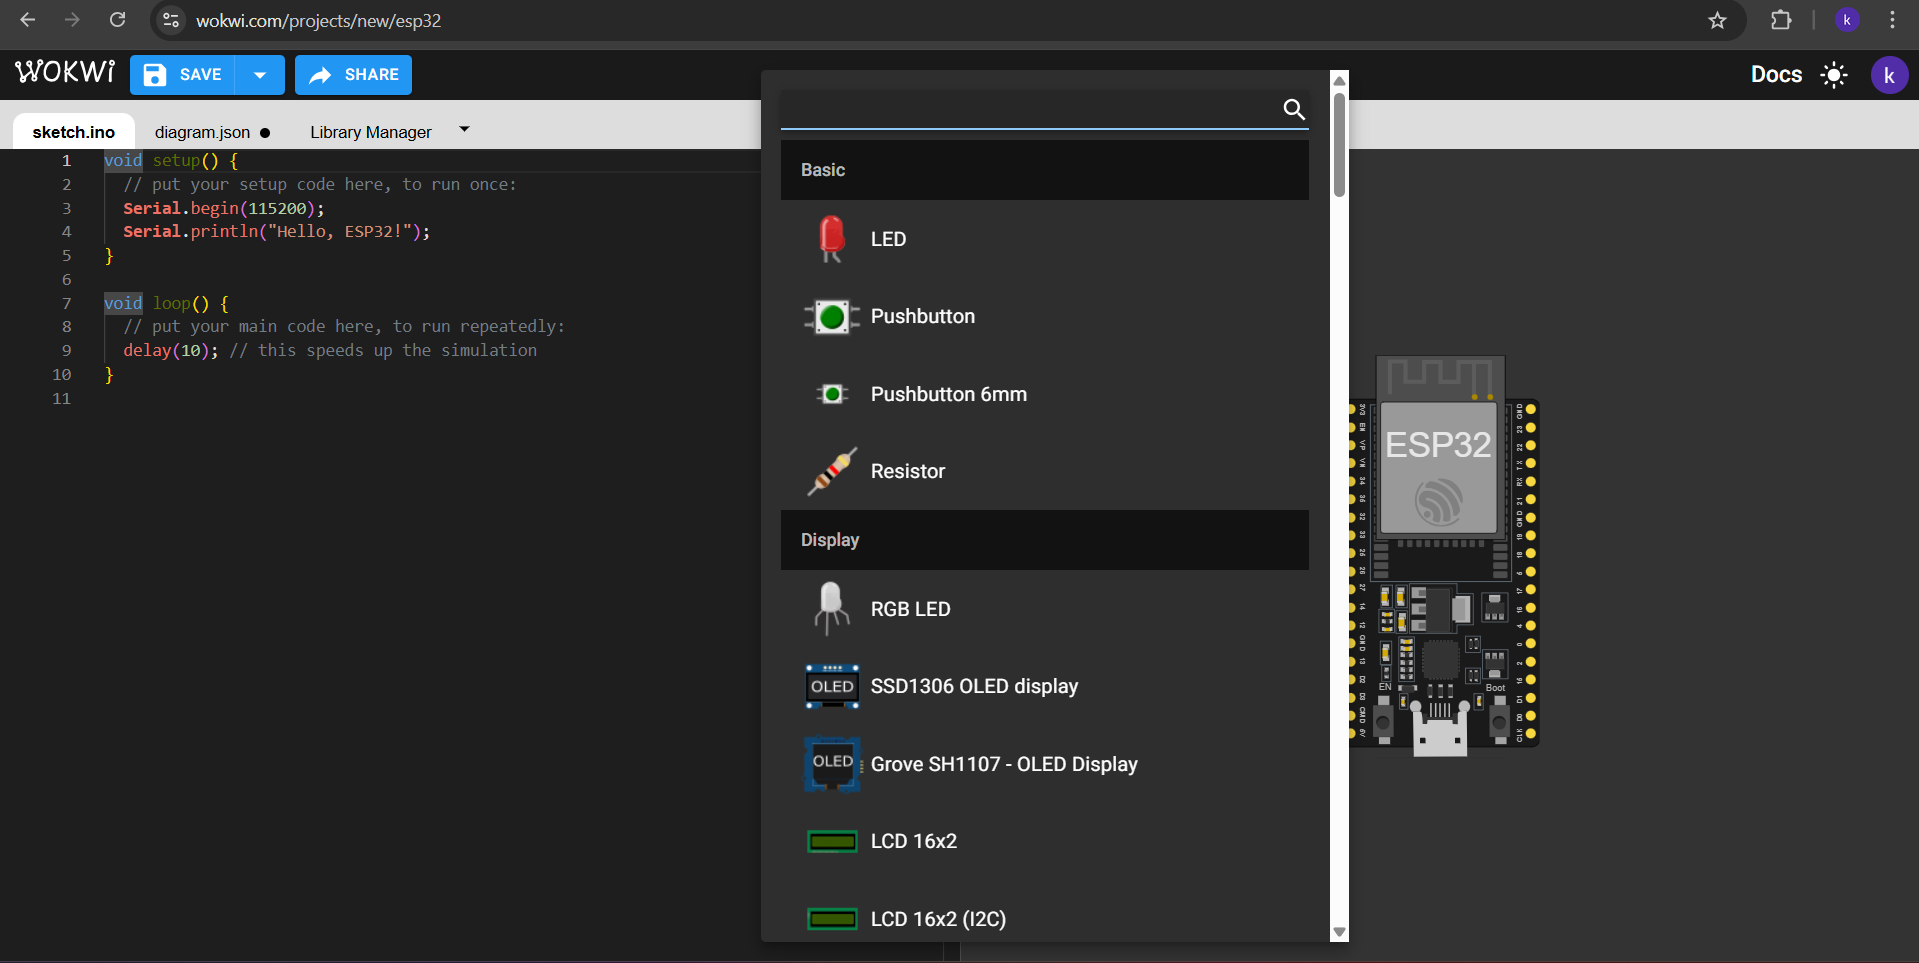1919x963 pixels.
Task: Save the project with Save button
Action: click(x=183, y=75)
